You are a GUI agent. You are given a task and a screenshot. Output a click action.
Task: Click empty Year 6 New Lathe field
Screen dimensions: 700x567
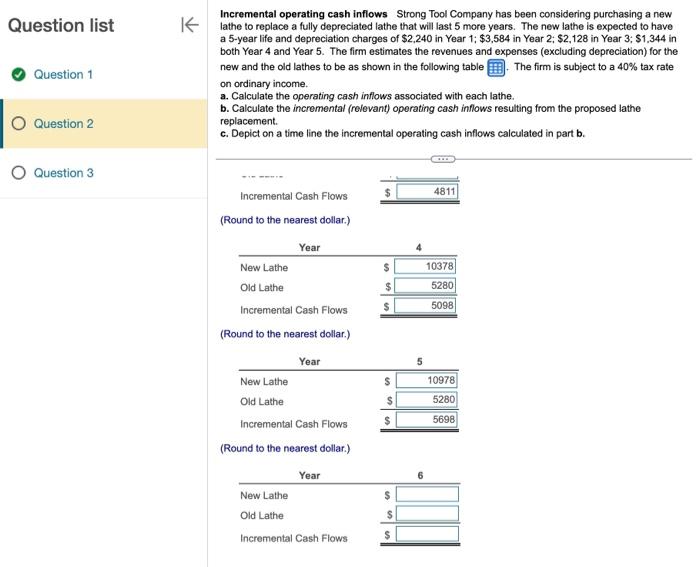[427, 494]
